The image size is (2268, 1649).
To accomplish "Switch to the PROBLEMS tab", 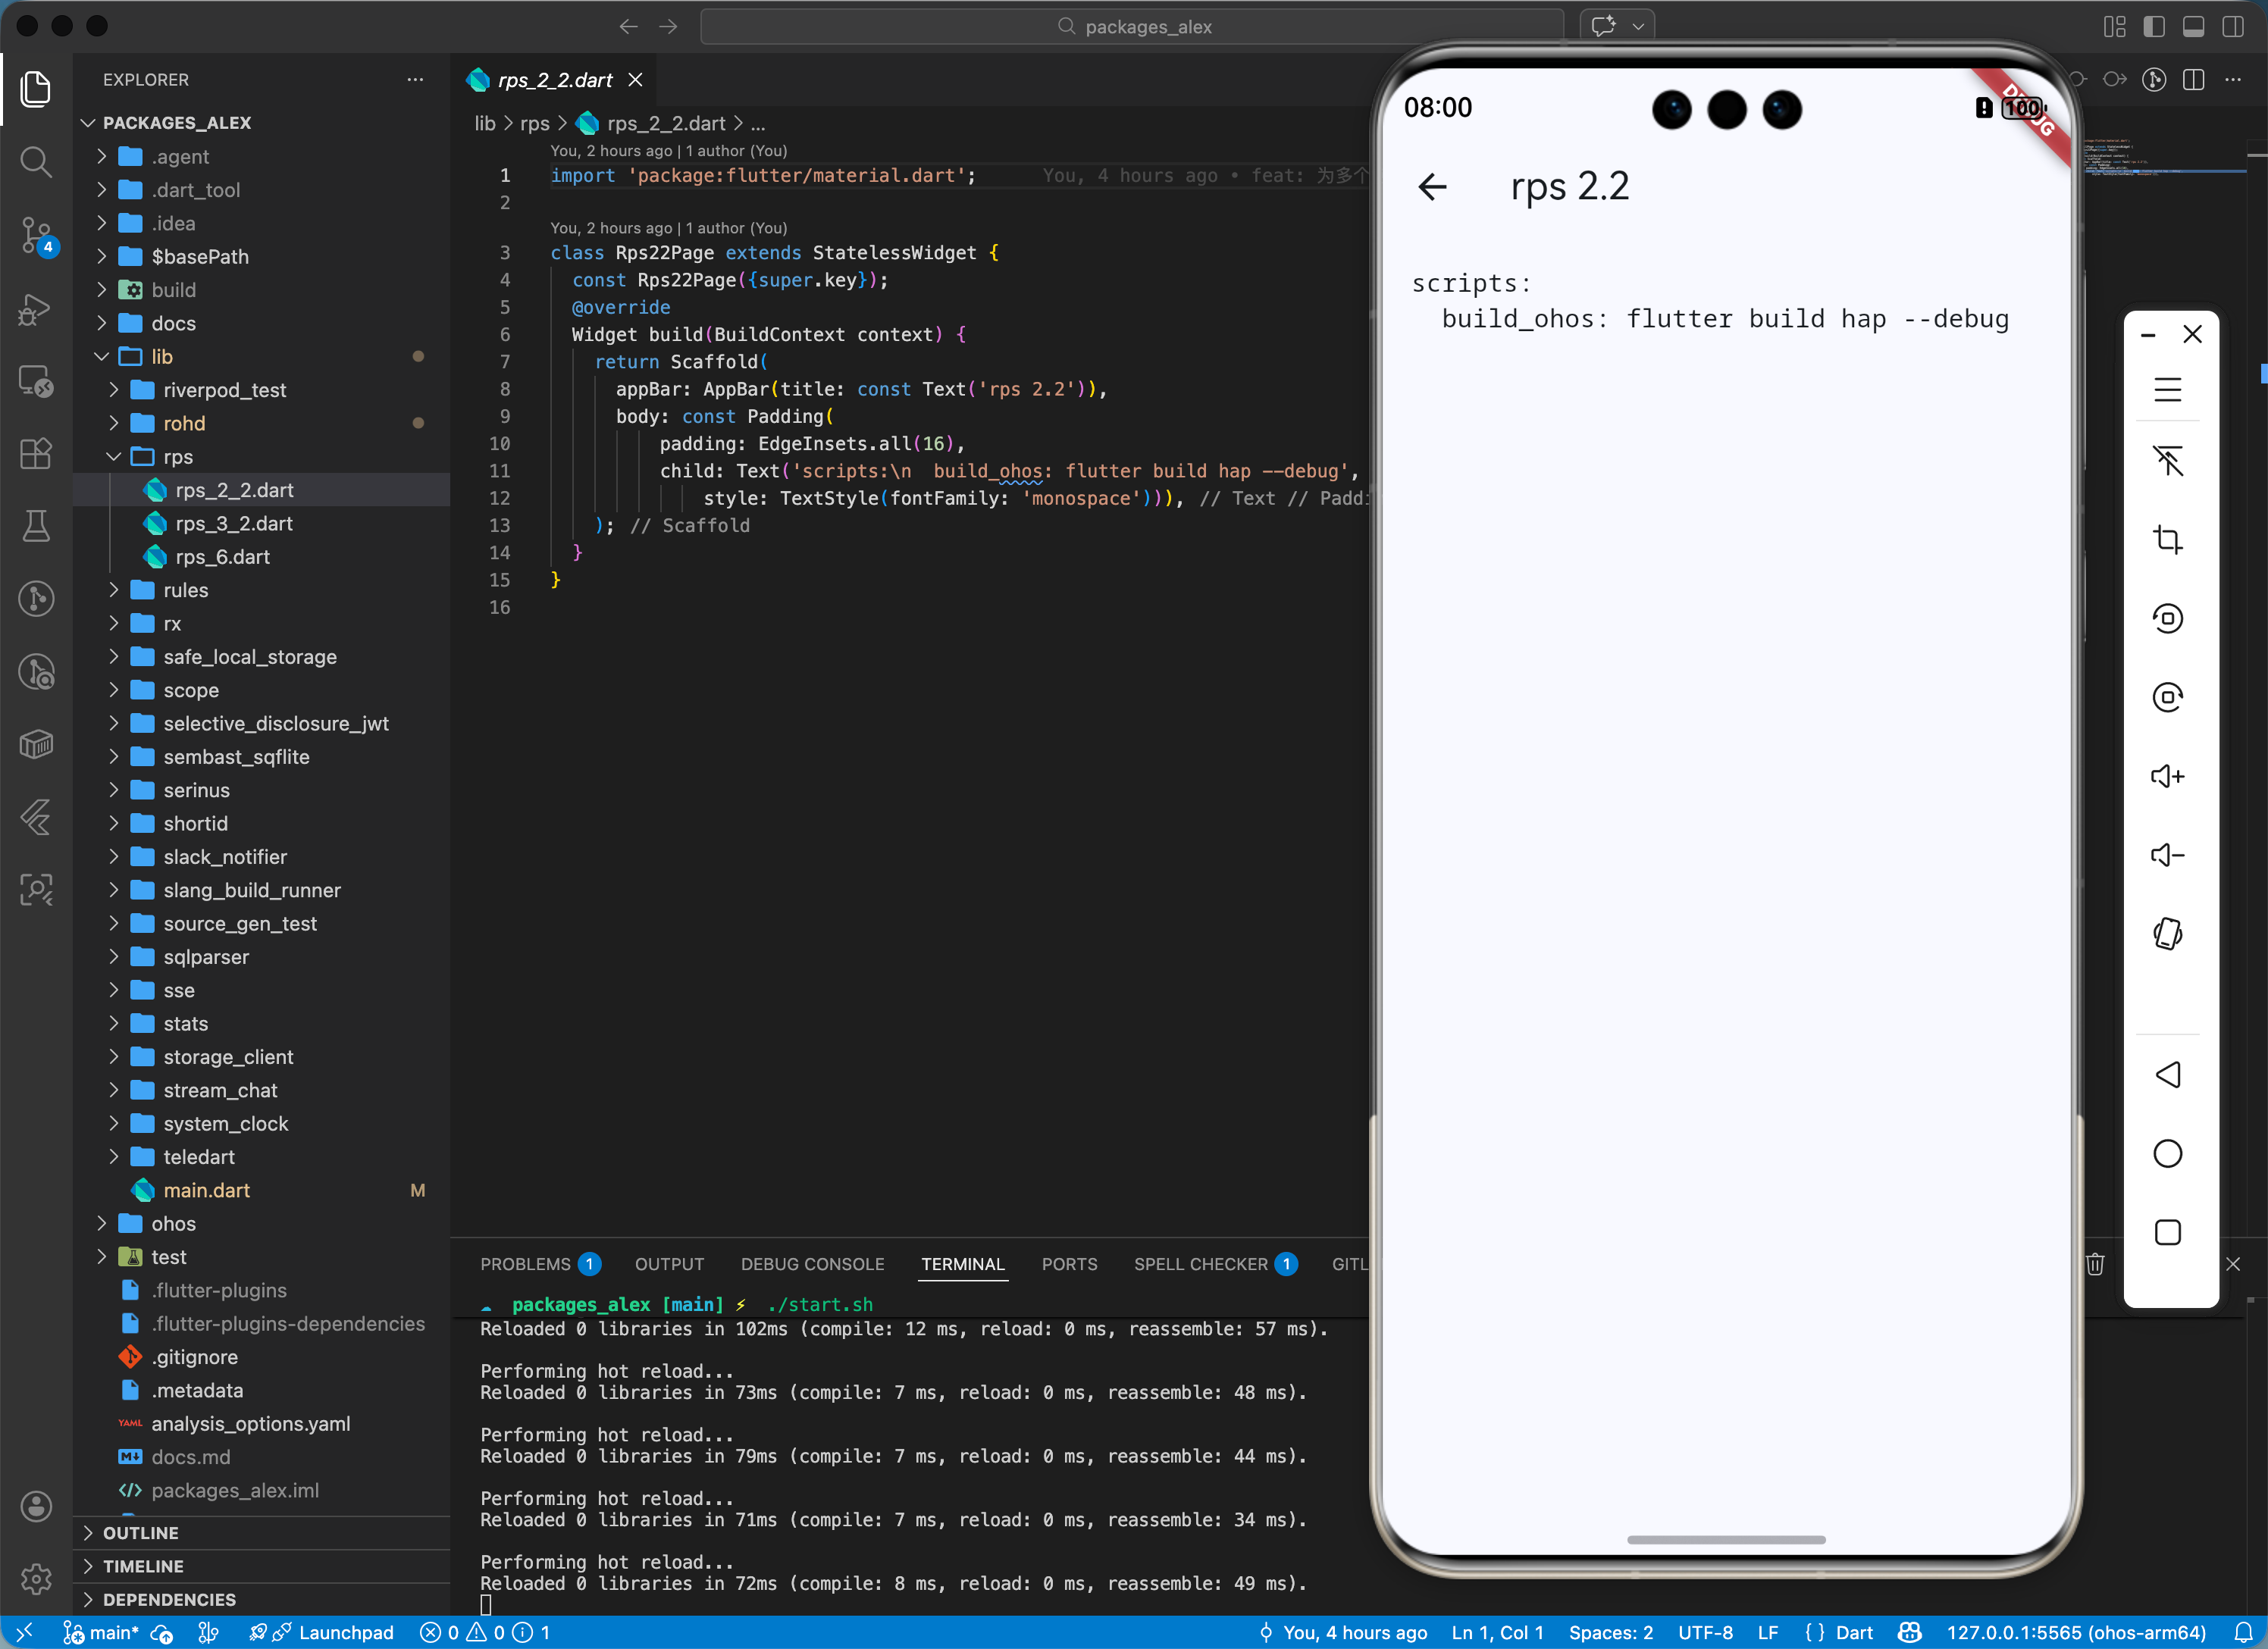I will tap(525, 1264).
